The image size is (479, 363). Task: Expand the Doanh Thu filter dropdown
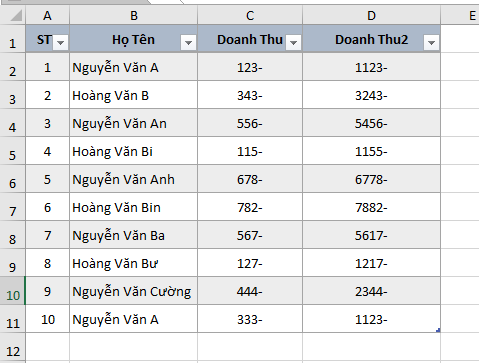(294, 43)
